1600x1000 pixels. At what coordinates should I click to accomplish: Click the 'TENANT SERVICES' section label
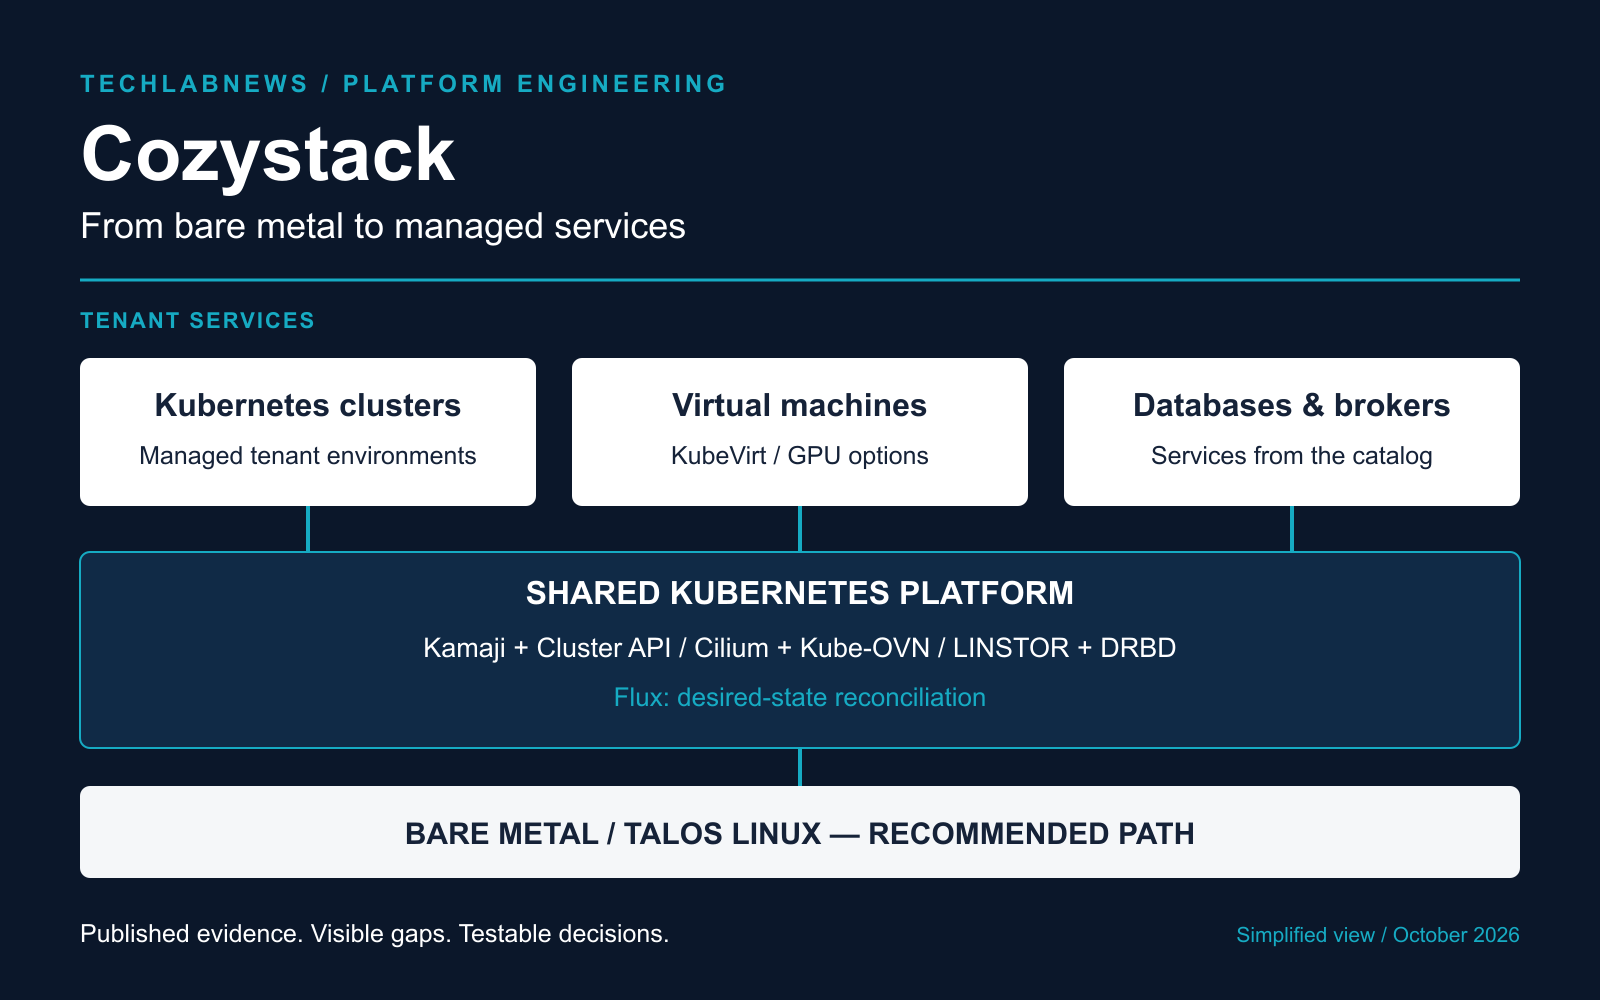pos(197,321)
